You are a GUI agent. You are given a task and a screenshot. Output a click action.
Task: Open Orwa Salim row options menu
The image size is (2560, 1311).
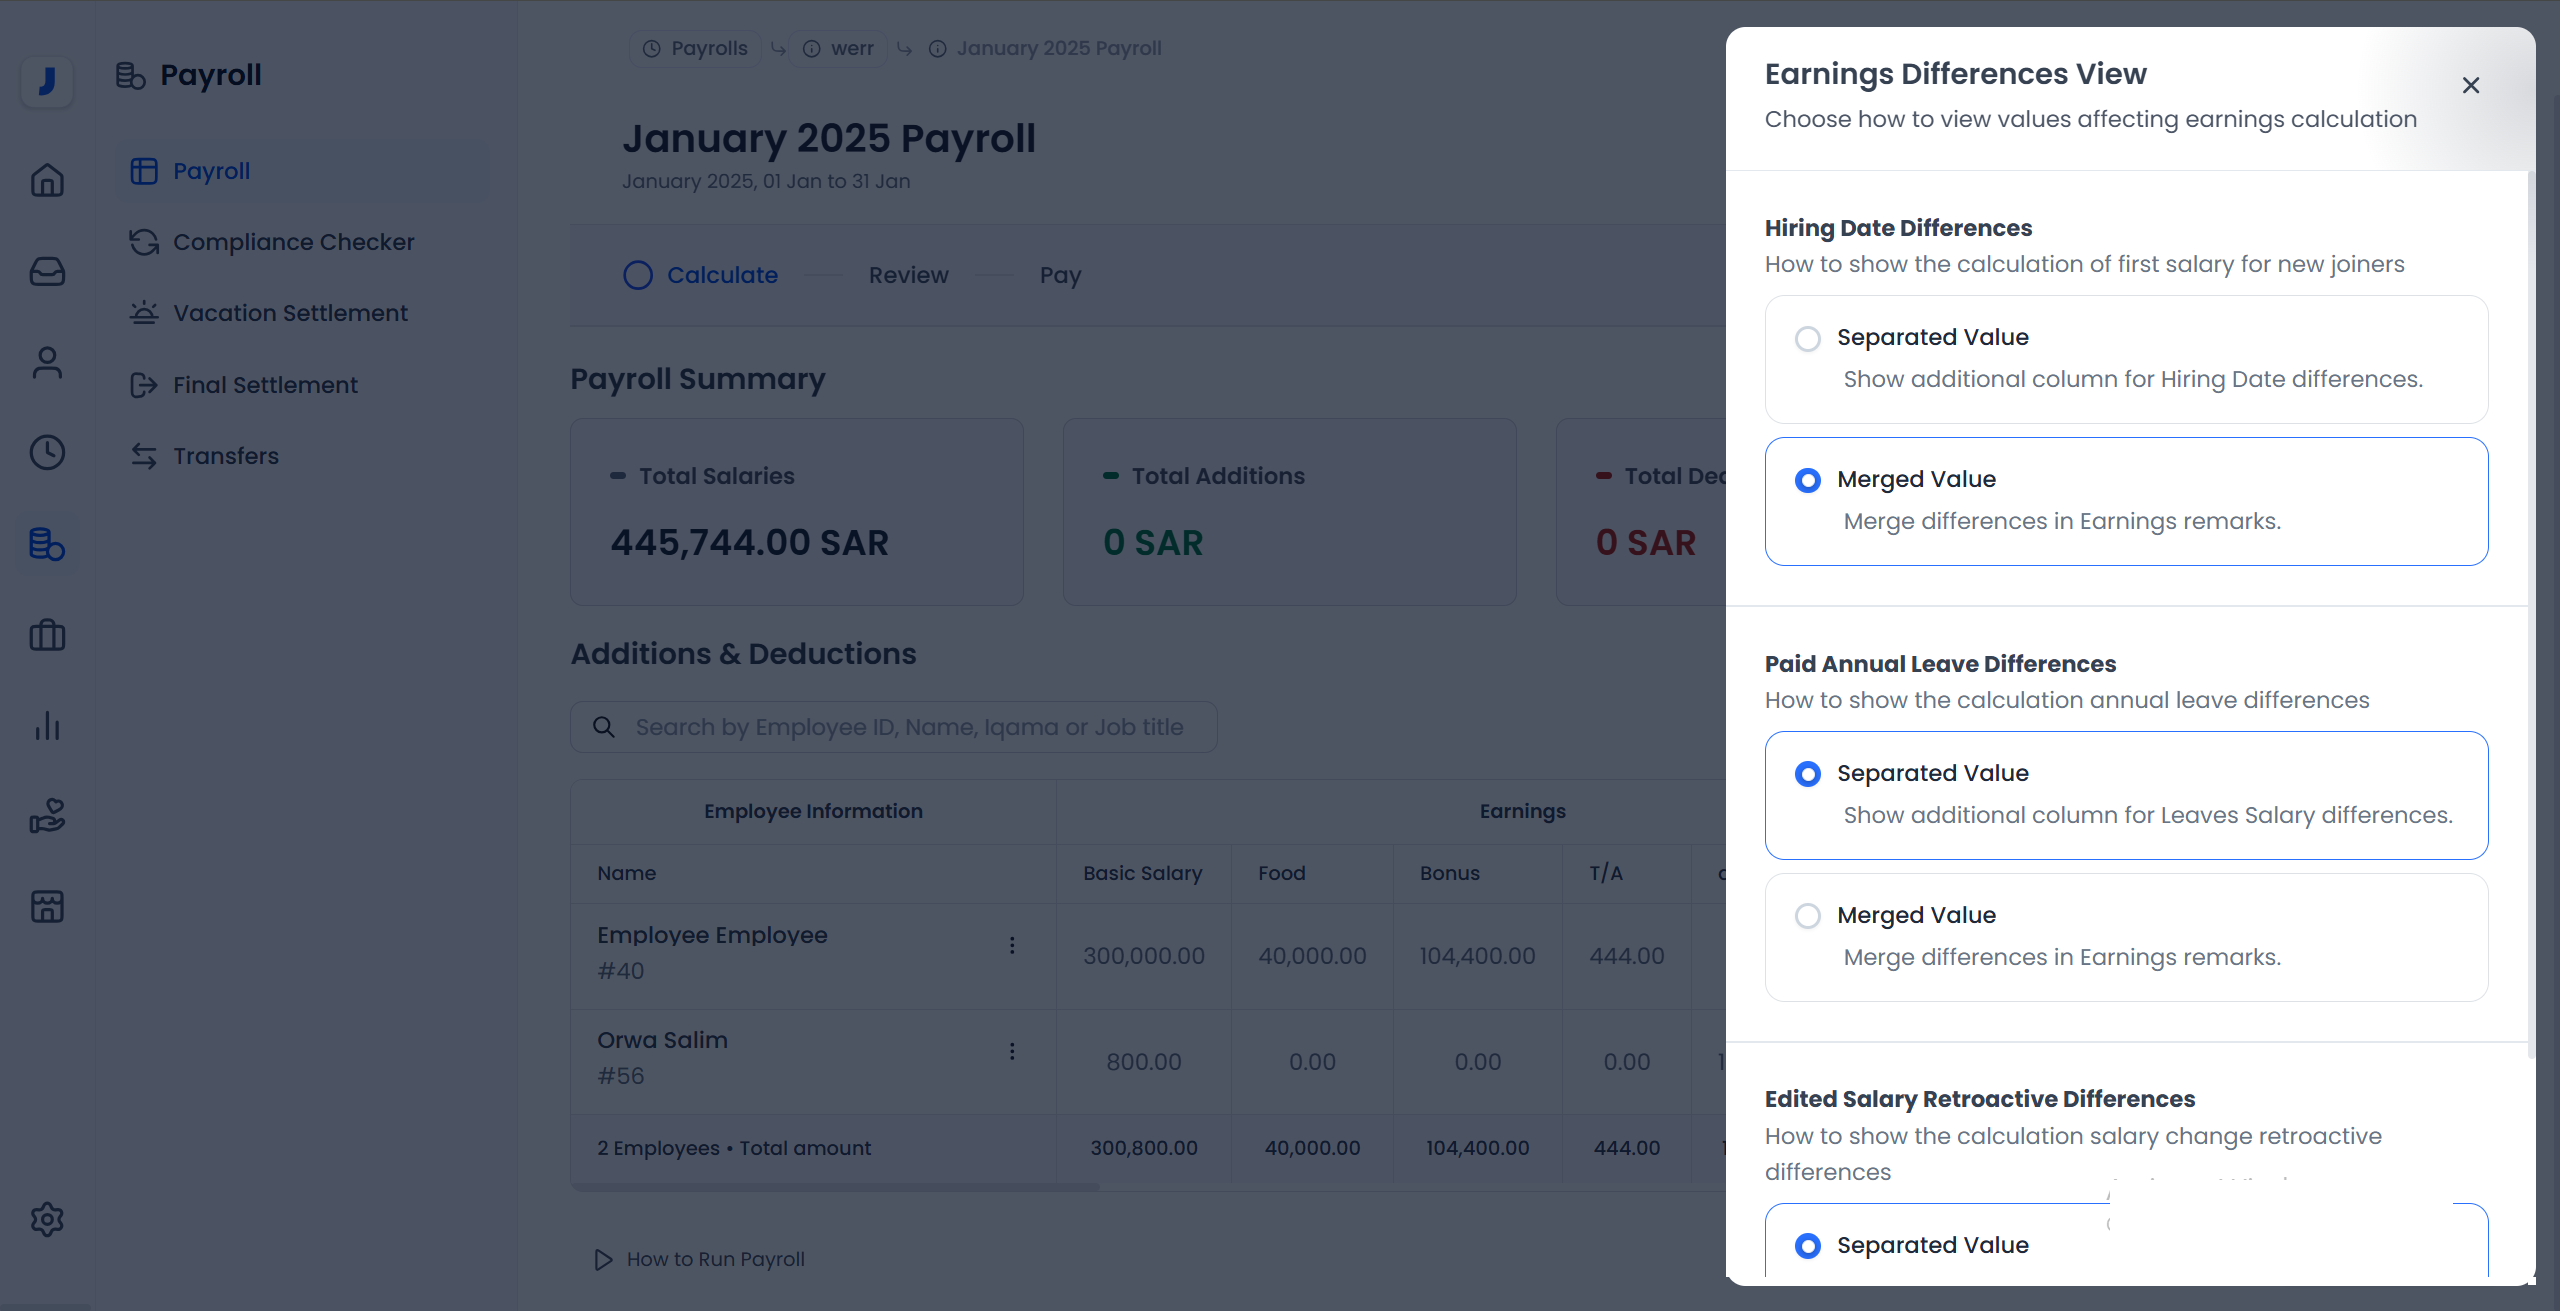[x=1012, y=1051]
